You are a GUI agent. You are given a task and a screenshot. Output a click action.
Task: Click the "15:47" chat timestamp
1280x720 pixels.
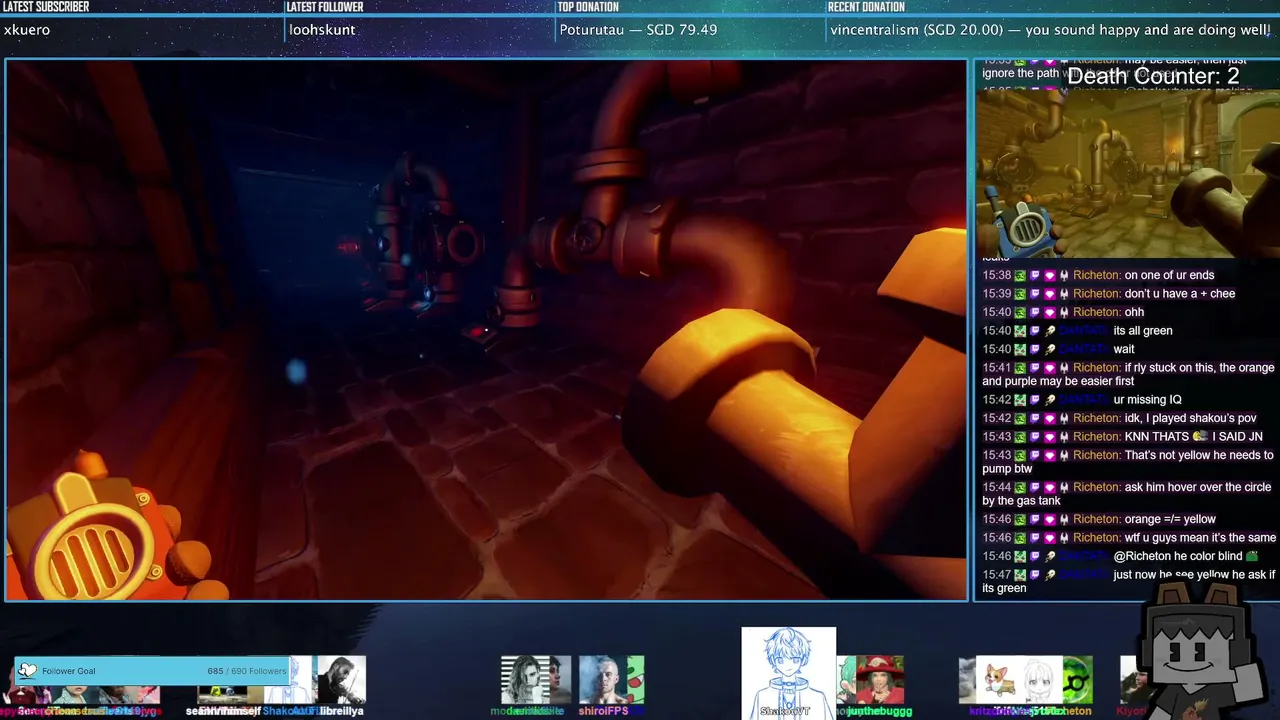pyautogui.click(x=997, y=575)
